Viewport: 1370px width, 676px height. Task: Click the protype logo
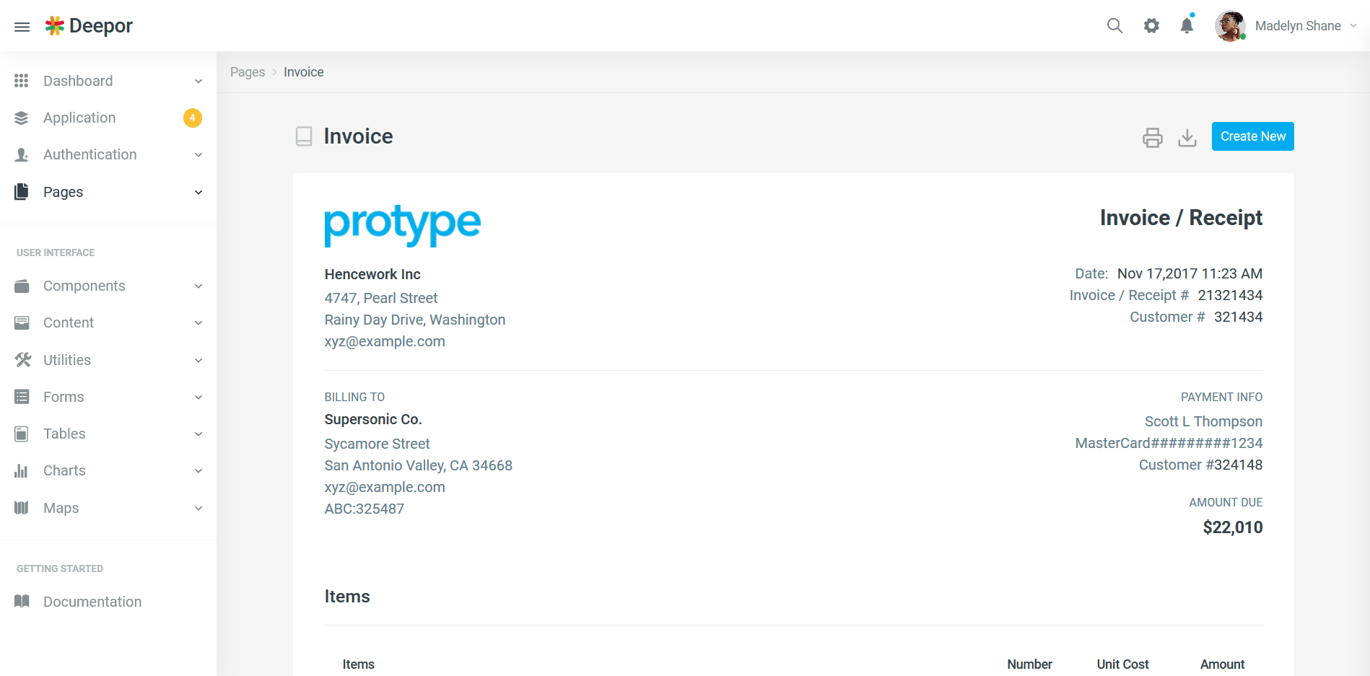pyautogui.click(x=402, y=226)
